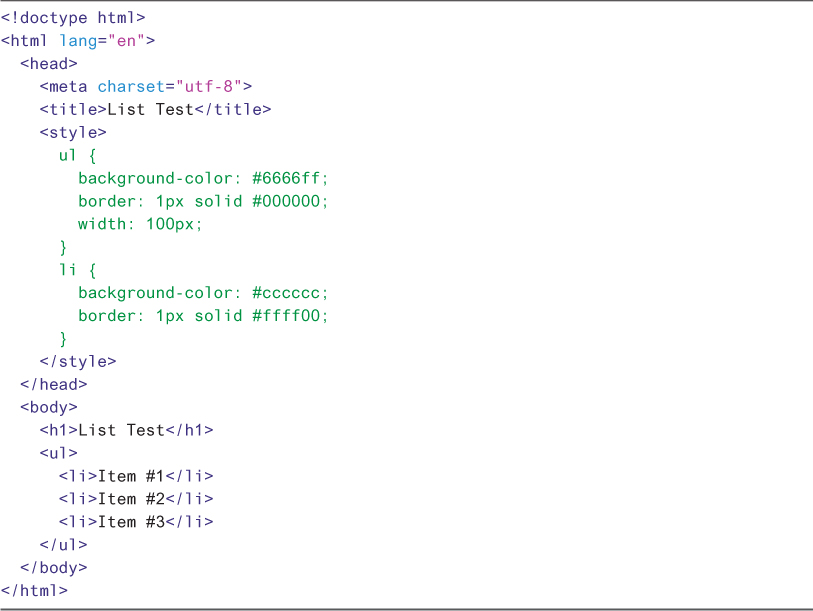Image resolution: width=813 pixels, height=611 pixels.
Task: Click the Item #2 list item line
Action: (136, 499)
